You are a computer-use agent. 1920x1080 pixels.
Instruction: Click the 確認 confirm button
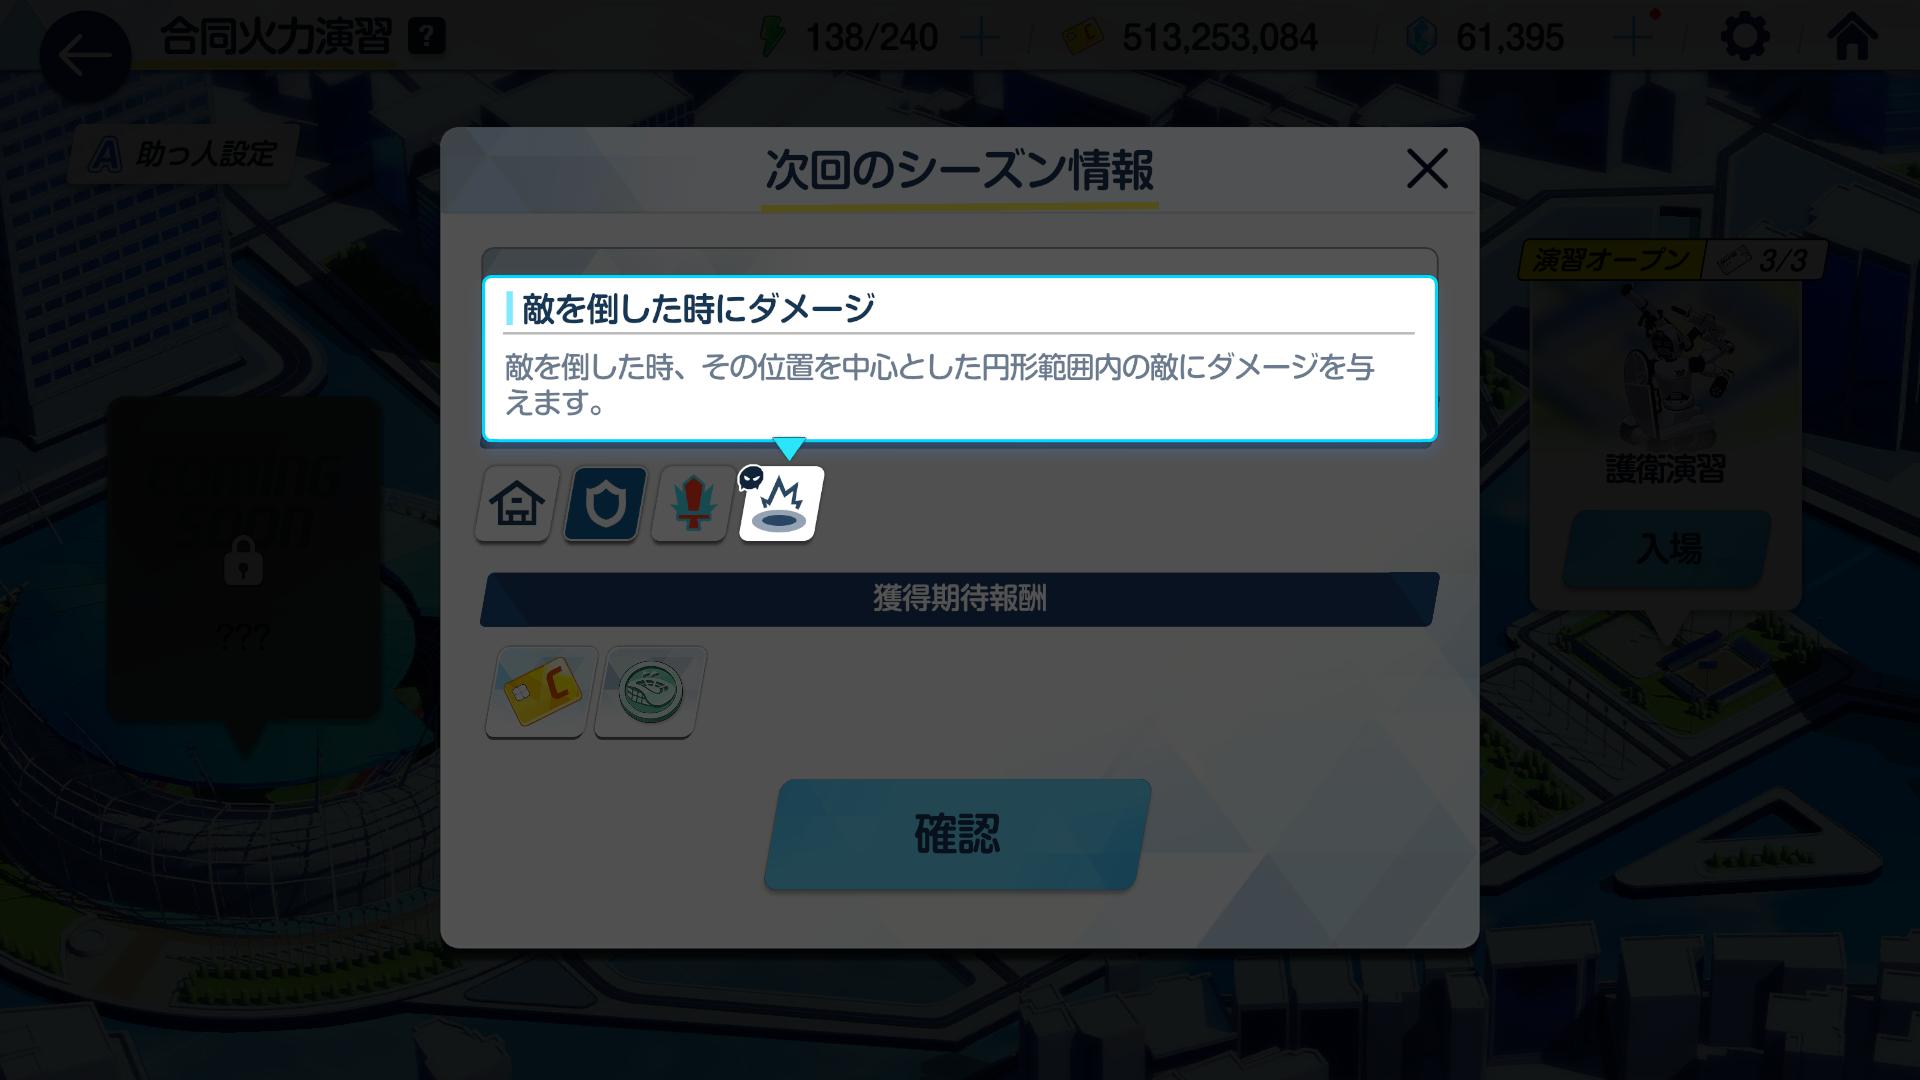(957, 834)
